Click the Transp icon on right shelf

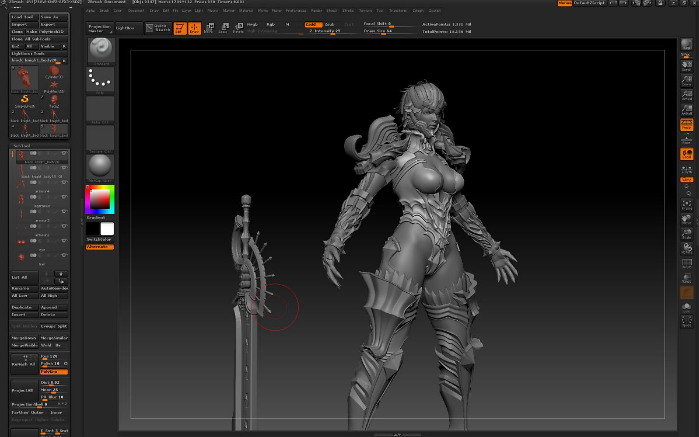click(687, 278)
